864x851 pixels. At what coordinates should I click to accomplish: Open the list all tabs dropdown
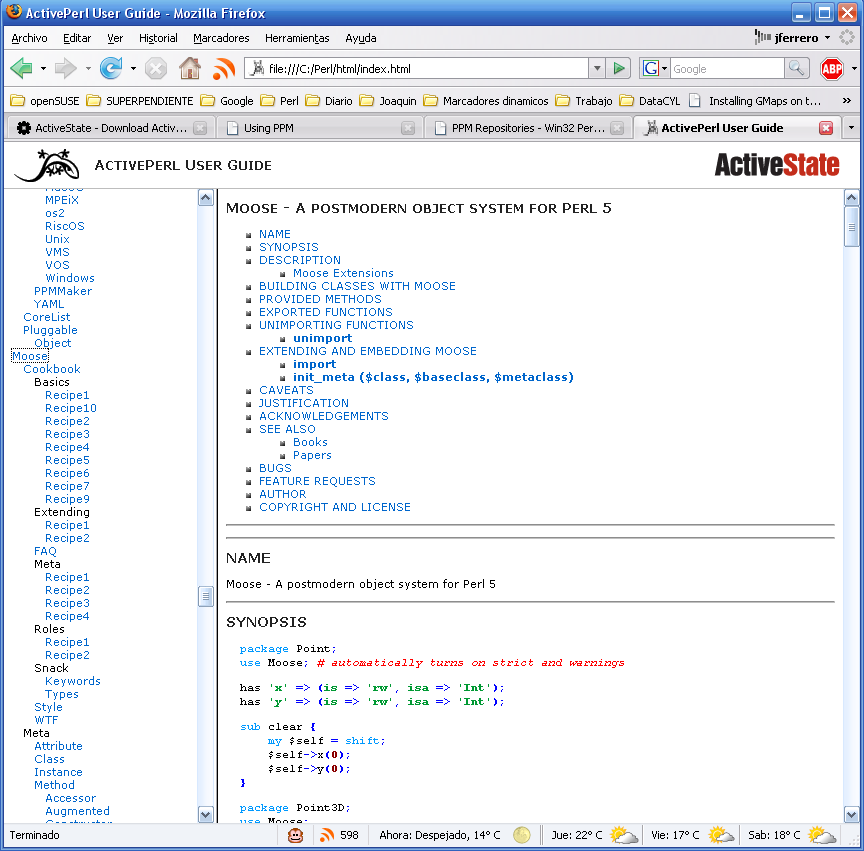click(x=851, y=127)
